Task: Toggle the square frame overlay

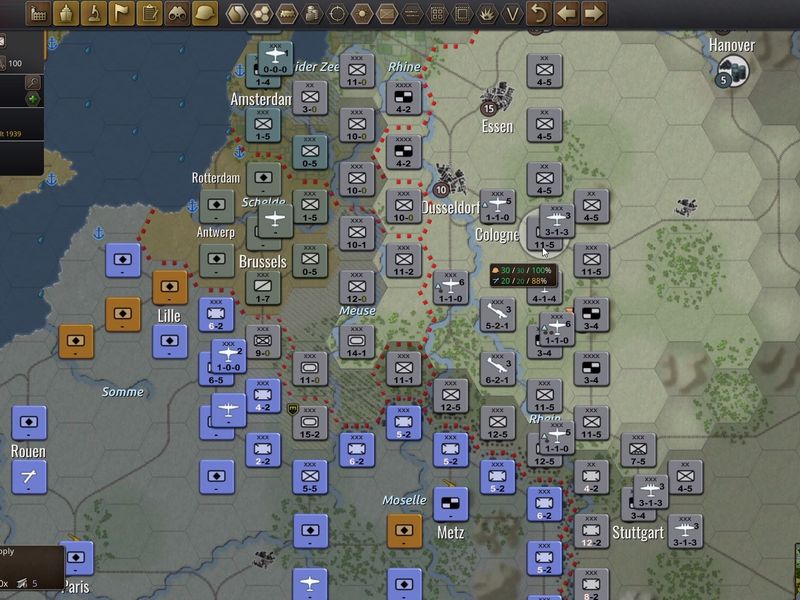Action: coord(462,14)
